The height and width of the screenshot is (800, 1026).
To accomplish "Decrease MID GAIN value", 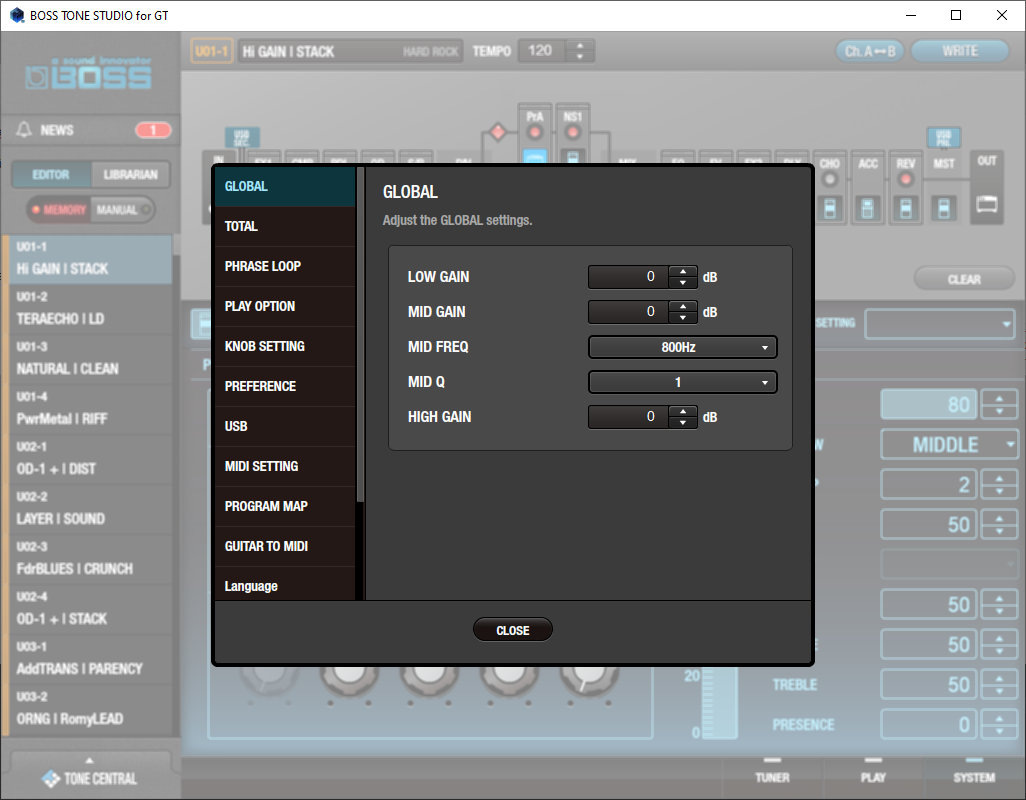I will click(x=683, y=317).
